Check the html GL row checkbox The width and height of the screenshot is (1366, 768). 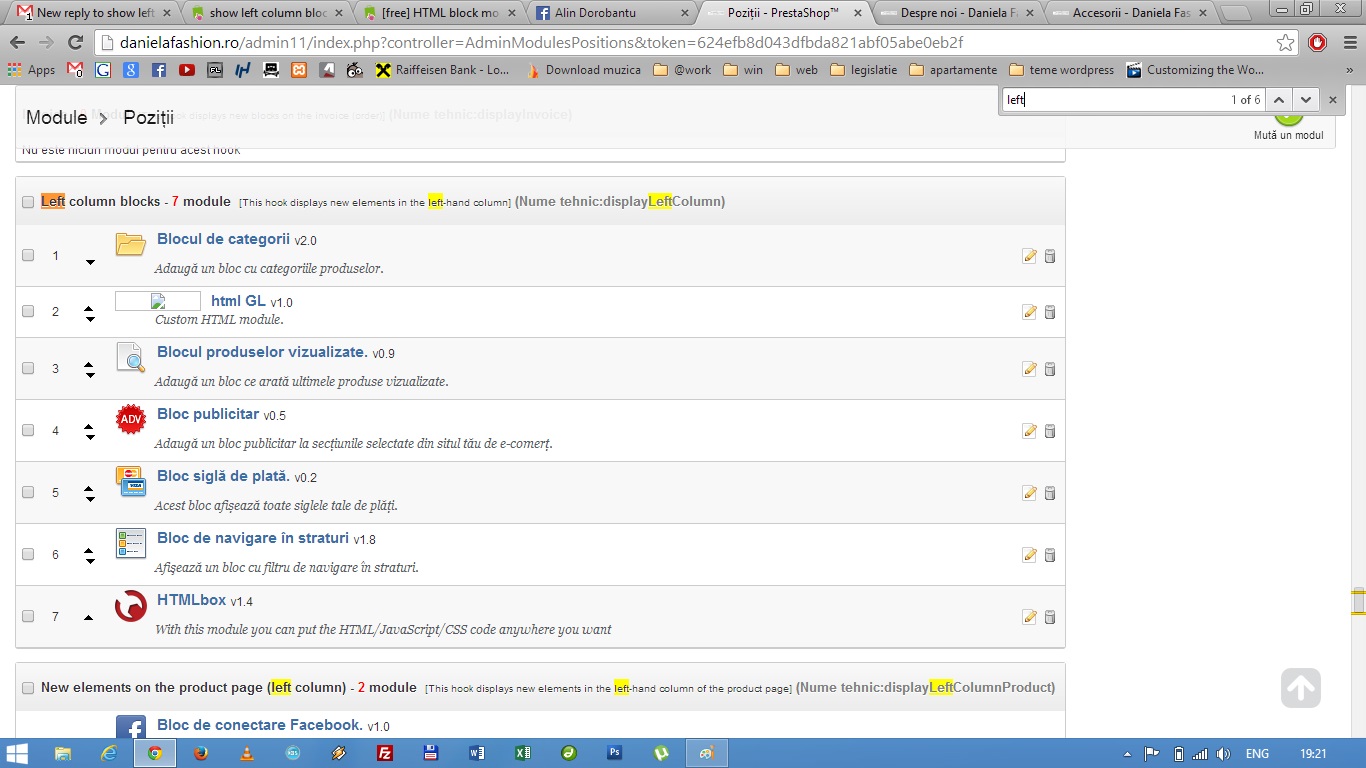pyautogui.click(x=28, y=311)
